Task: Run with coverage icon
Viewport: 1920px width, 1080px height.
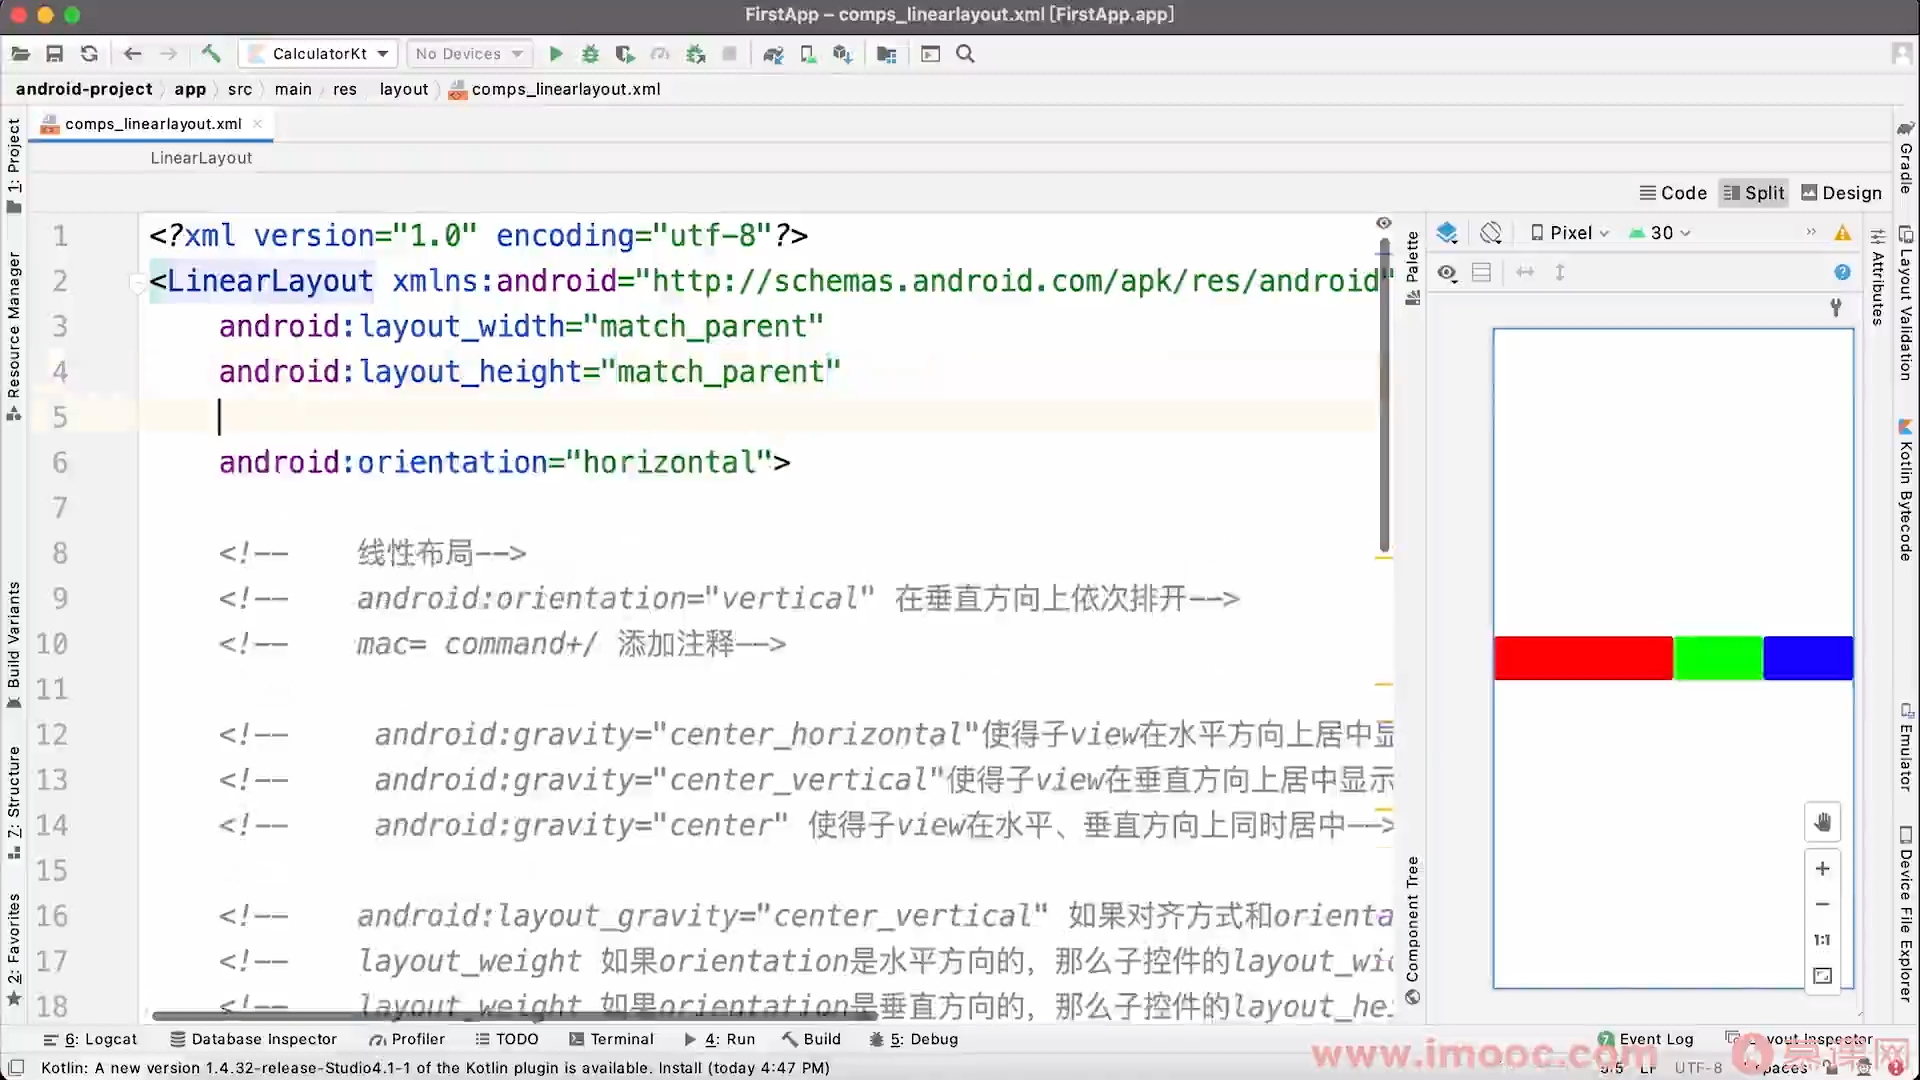Action: click(625, 54)
